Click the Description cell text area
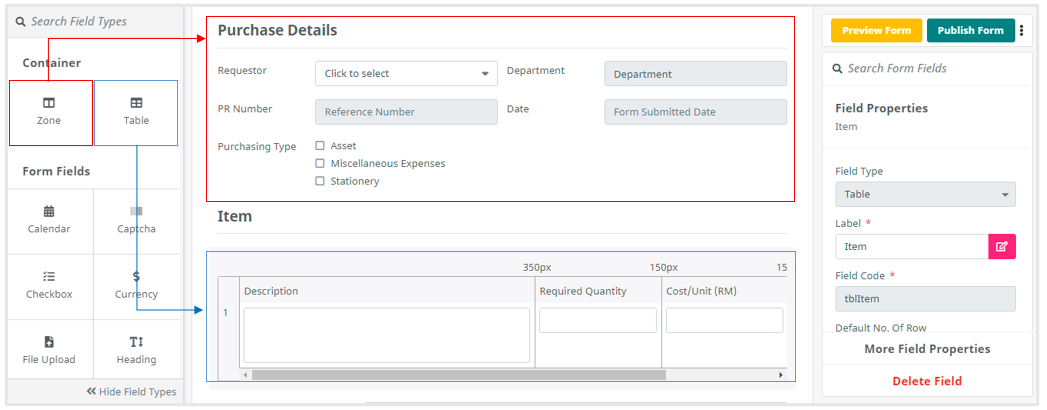1047x410 pixels. click(x=387, y=335)
